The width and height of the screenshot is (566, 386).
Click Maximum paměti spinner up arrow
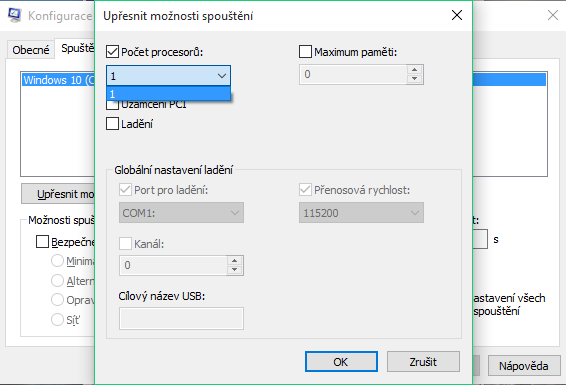point(414,70)
